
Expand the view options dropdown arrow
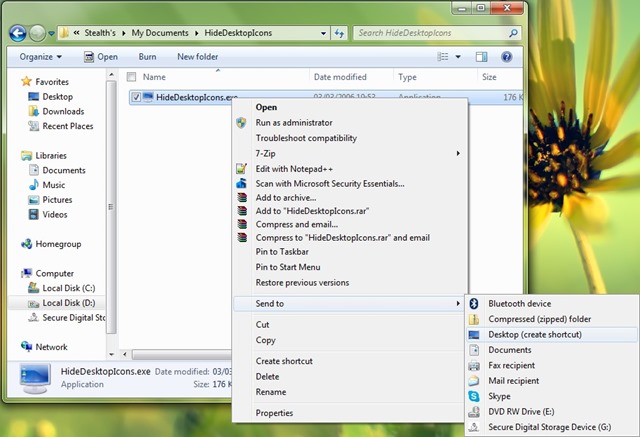pyautogui.click(x=458, y=57)
